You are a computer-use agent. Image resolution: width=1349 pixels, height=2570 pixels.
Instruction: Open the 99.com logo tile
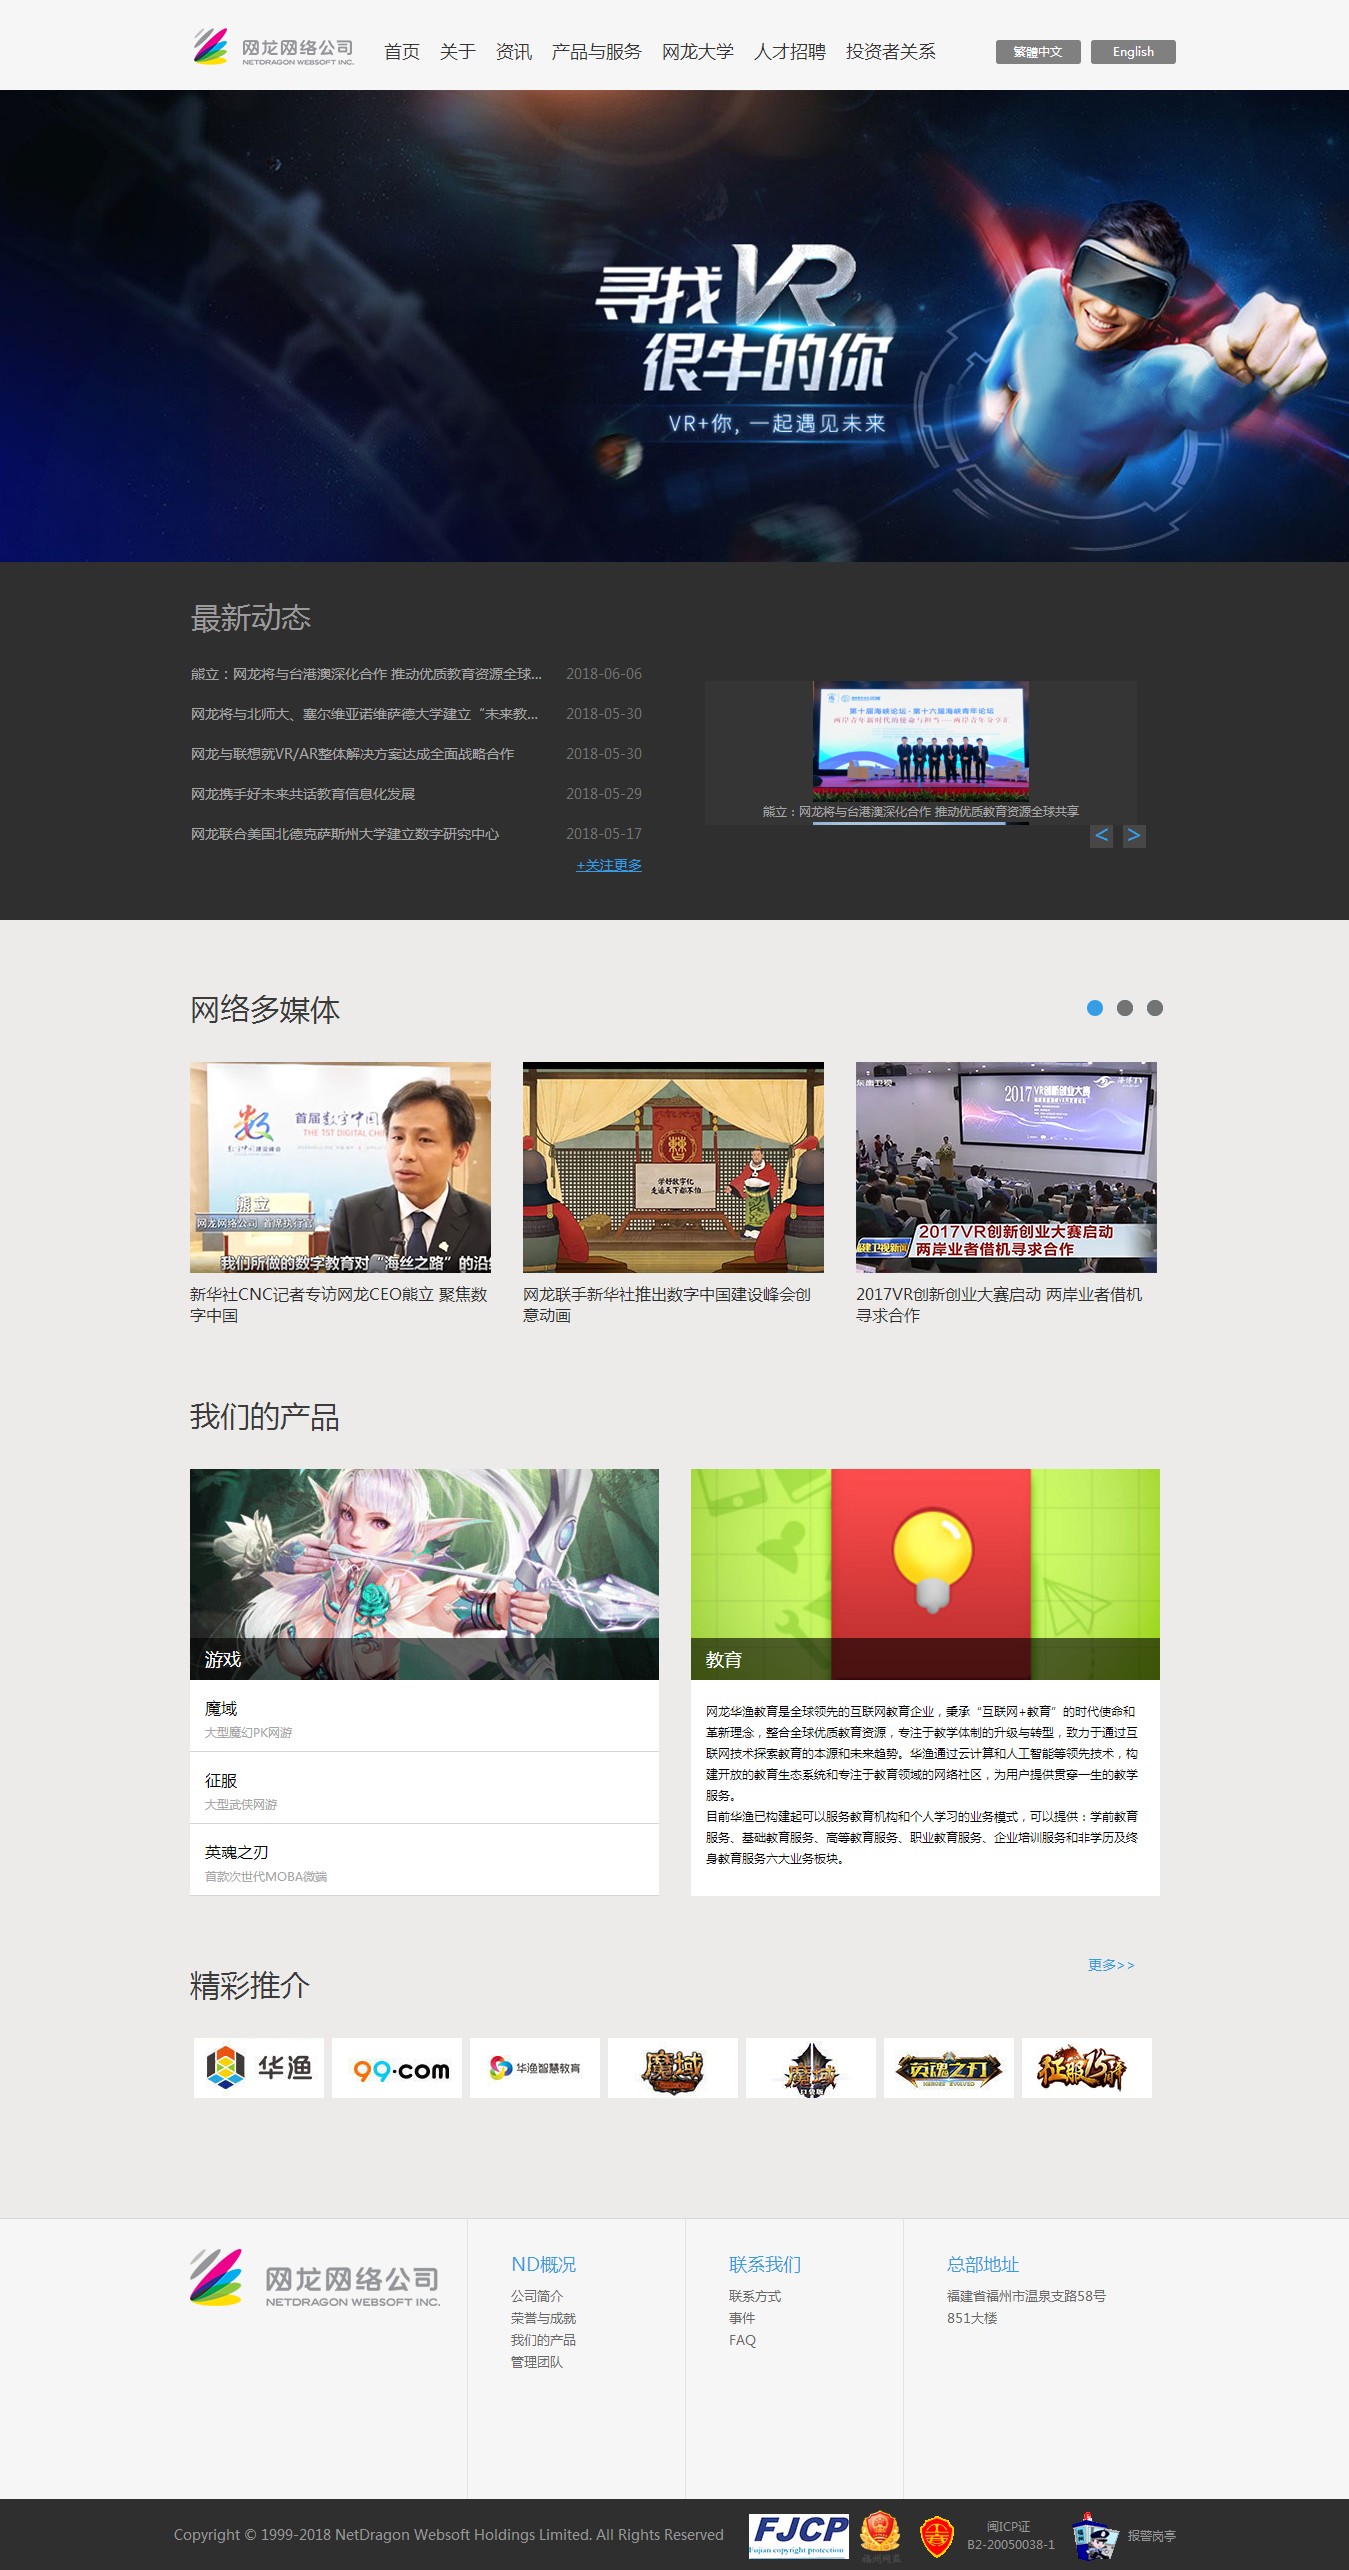tap(397, 2068)
